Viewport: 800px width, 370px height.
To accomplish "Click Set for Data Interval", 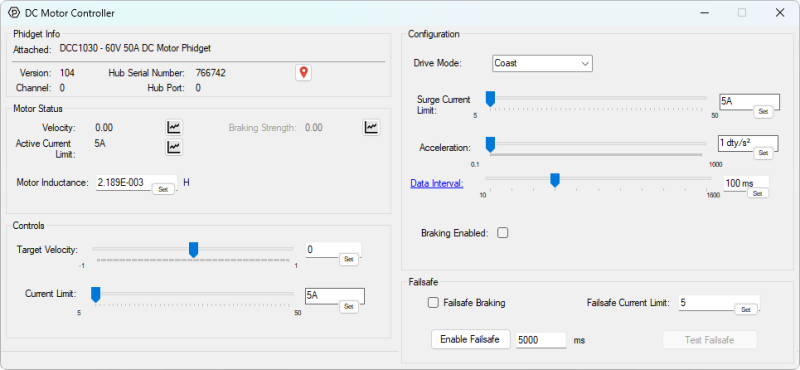I will [x=758, y=193].
